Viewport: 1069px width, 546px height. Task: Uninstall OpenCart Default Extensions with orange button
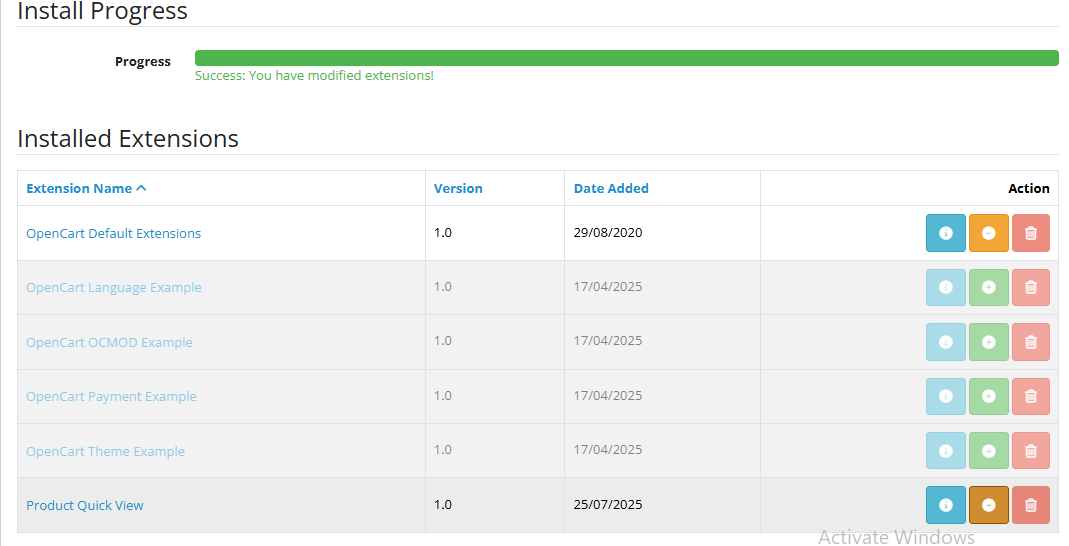point(988,233)
